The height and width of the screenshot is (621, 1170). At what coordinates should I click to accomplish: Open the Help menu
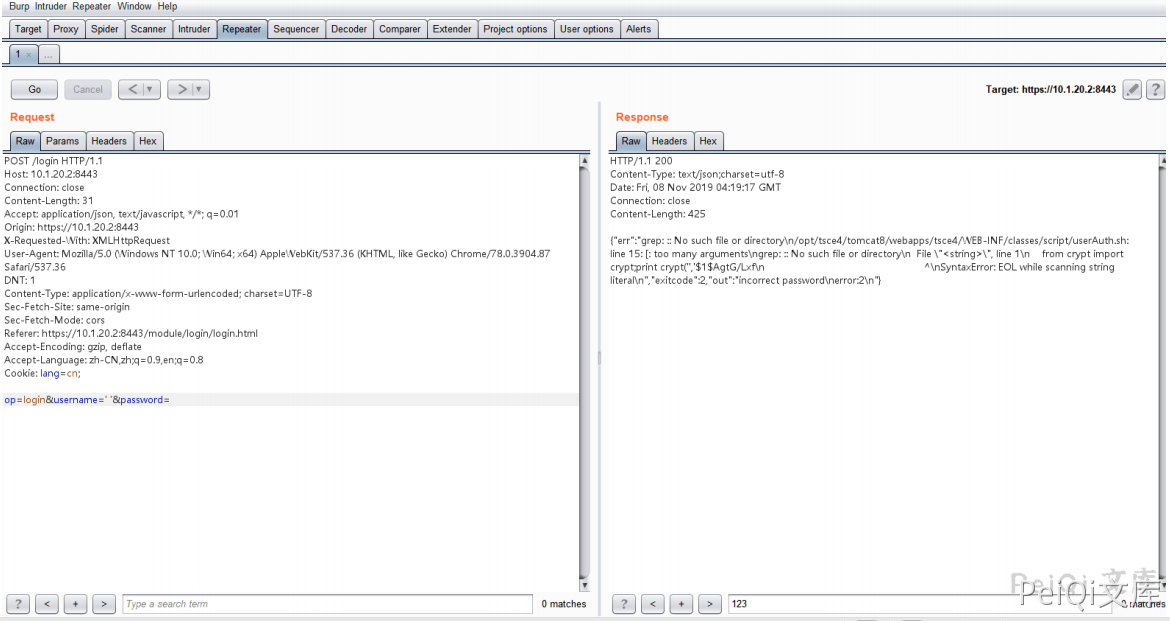tap(167, 6)
